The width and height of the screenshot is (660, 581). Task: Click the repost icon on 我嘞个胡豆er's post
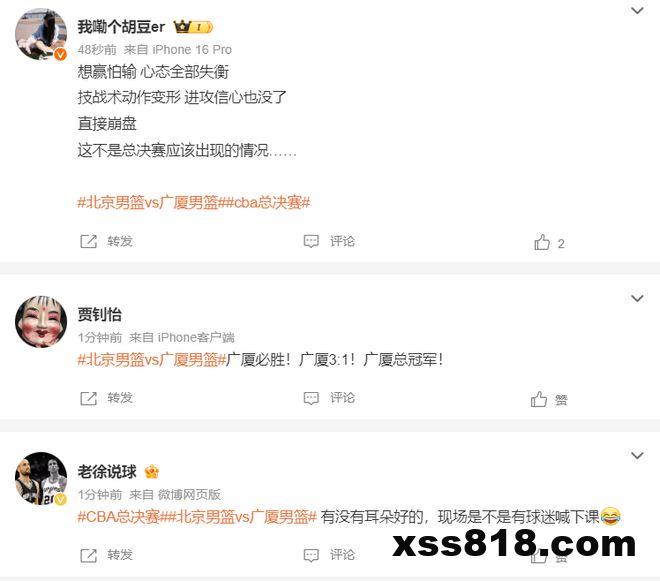(88, 242)
